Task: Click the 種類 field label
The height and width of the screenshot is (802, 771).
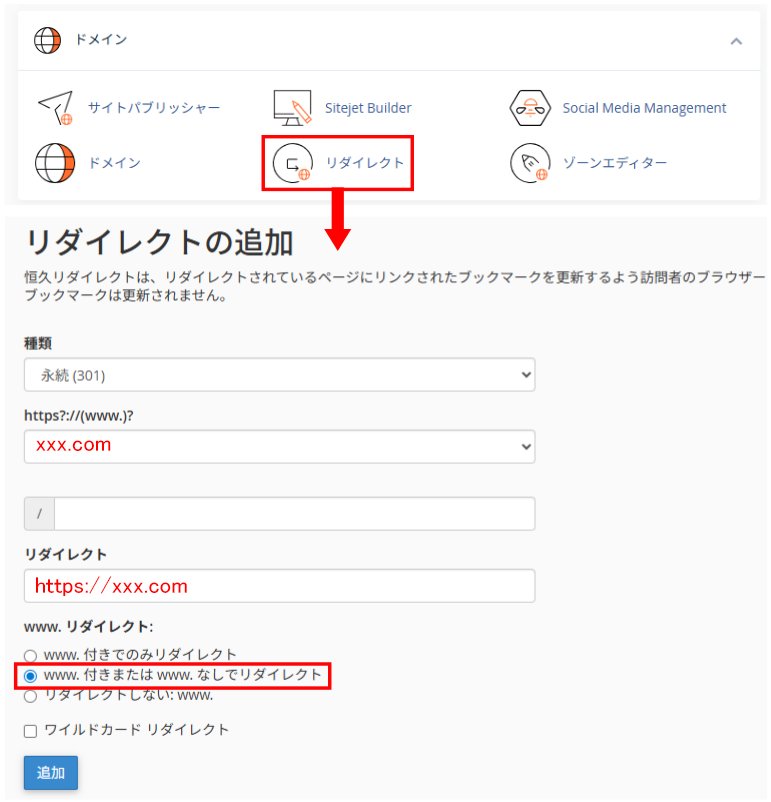Action: tap(38, 343)
